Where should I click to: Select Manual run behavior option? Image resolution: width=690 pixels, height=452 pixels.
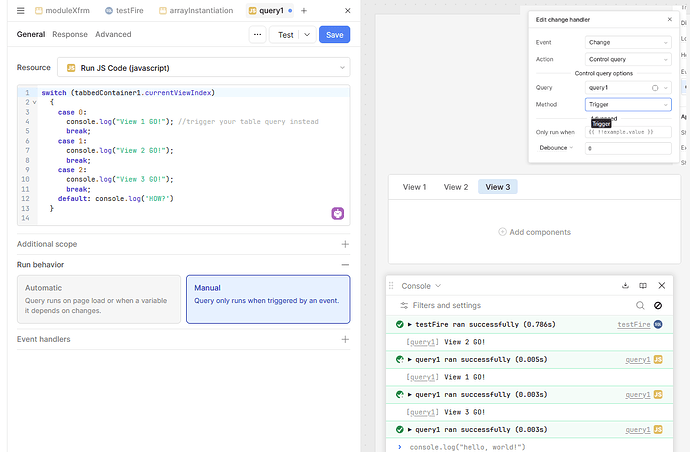tap(268, 299)
